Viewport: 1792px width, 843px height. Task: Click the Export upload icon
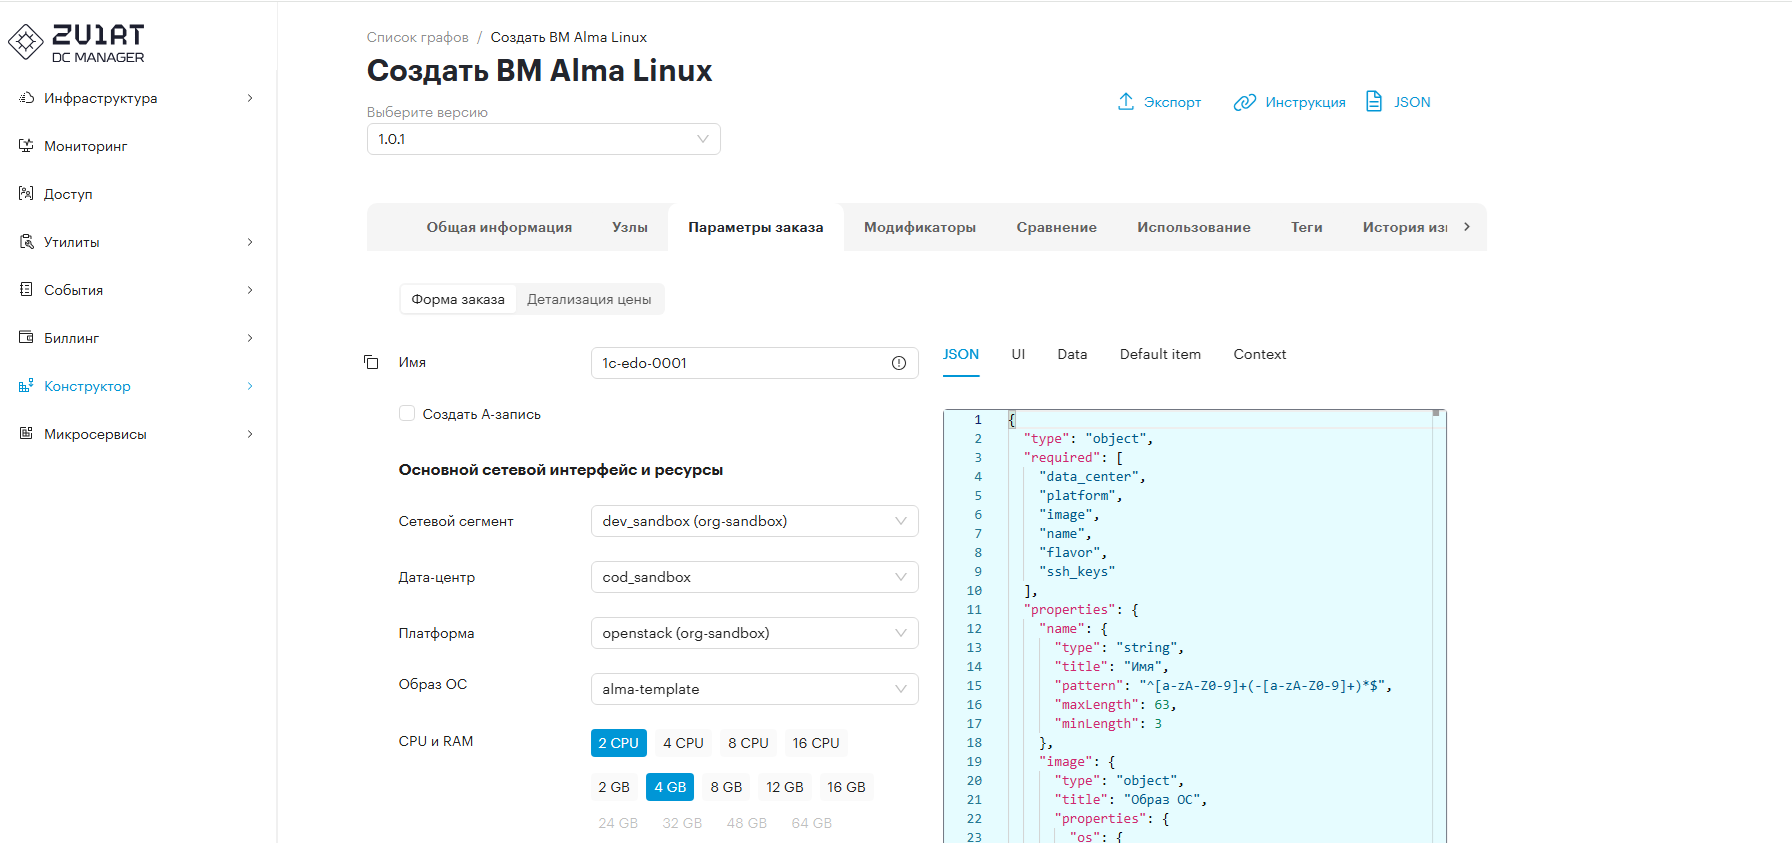1126,102
